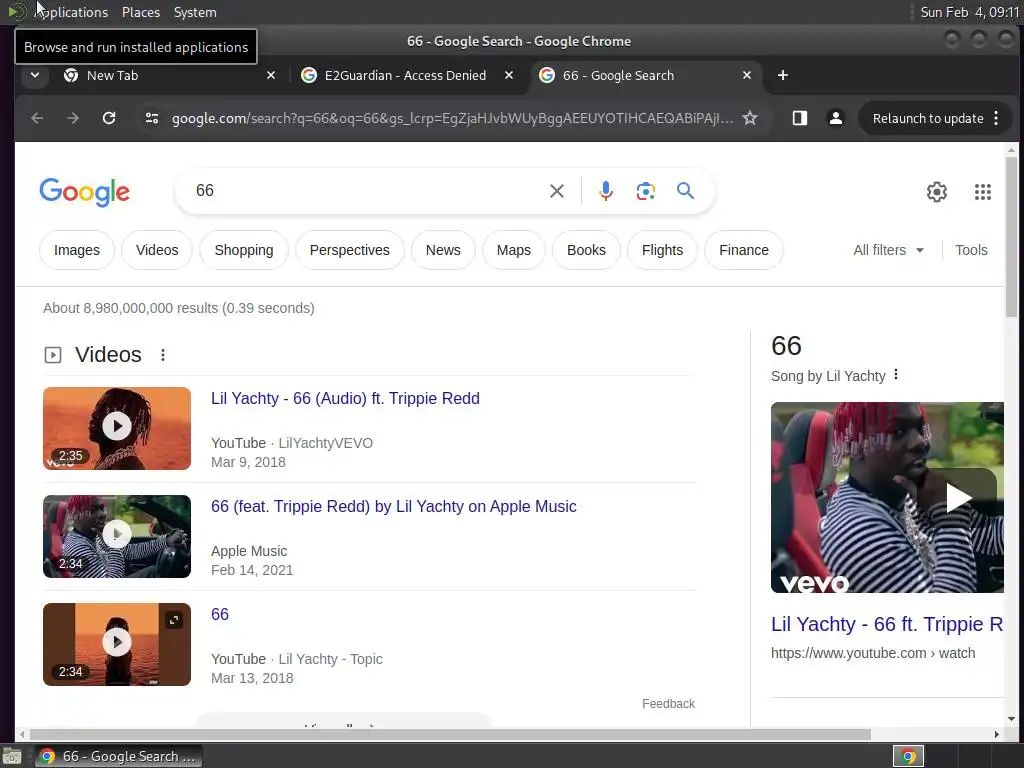Click the browser forward arrow

point(72,118)
